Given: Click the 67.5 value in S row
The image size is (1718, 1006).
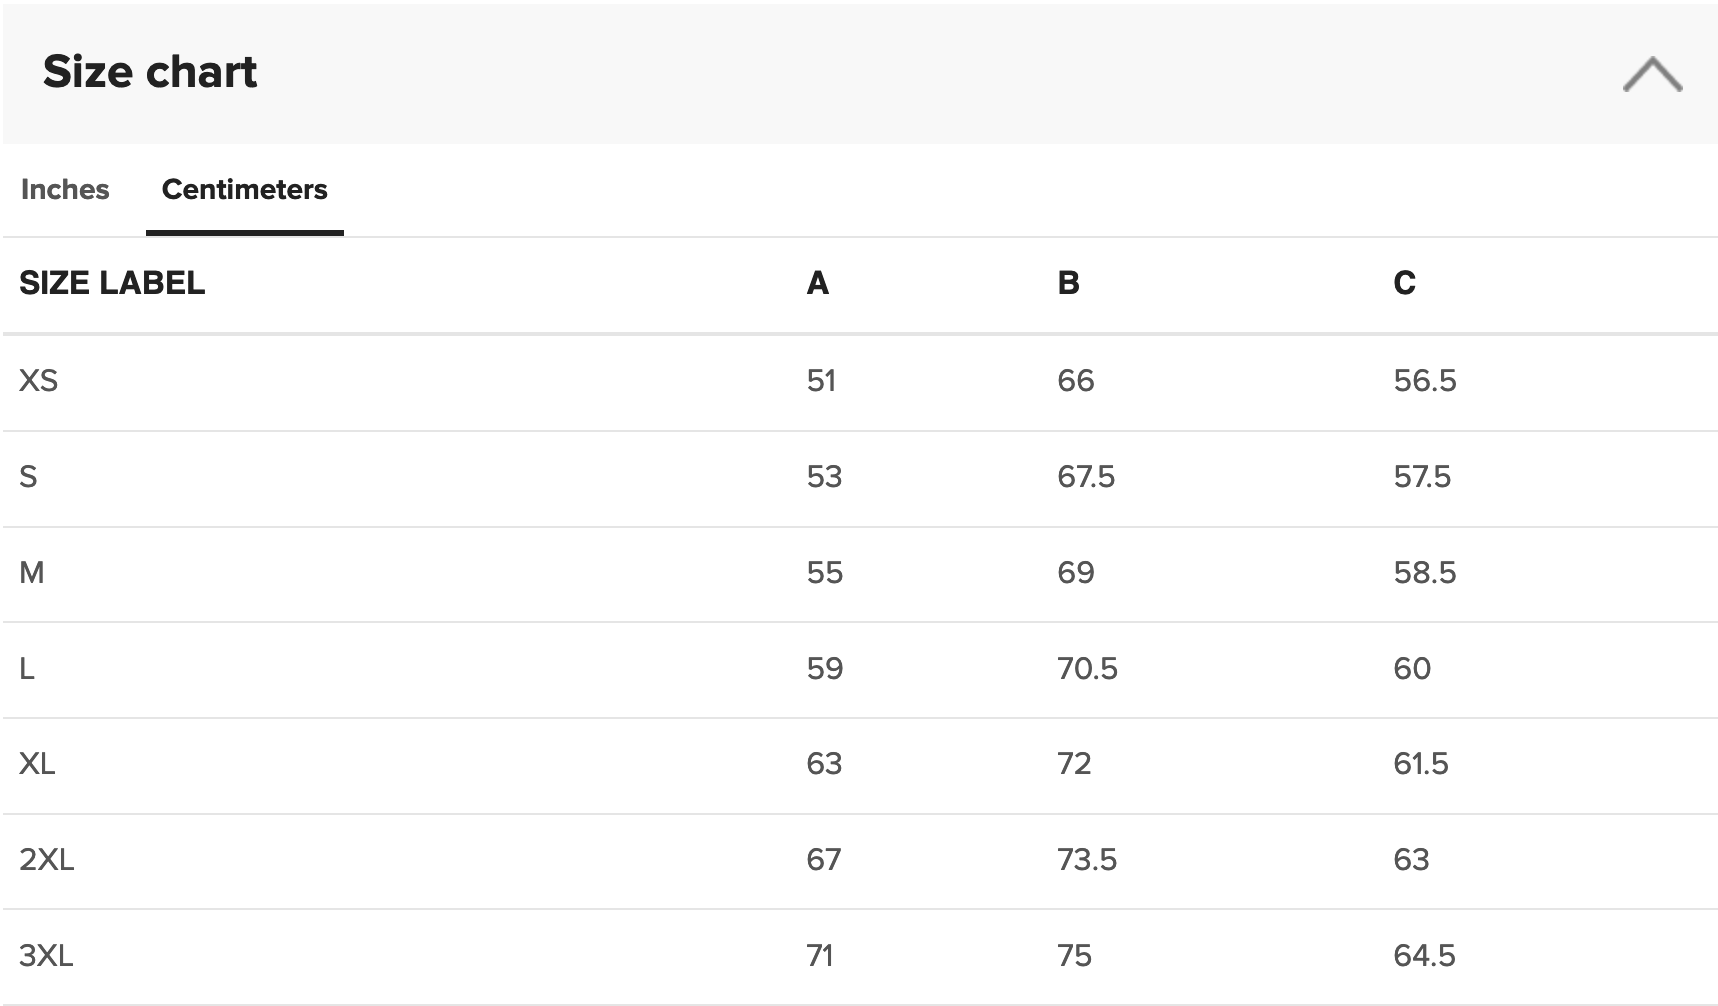Looking at the screenshot, I should 1086,476.
